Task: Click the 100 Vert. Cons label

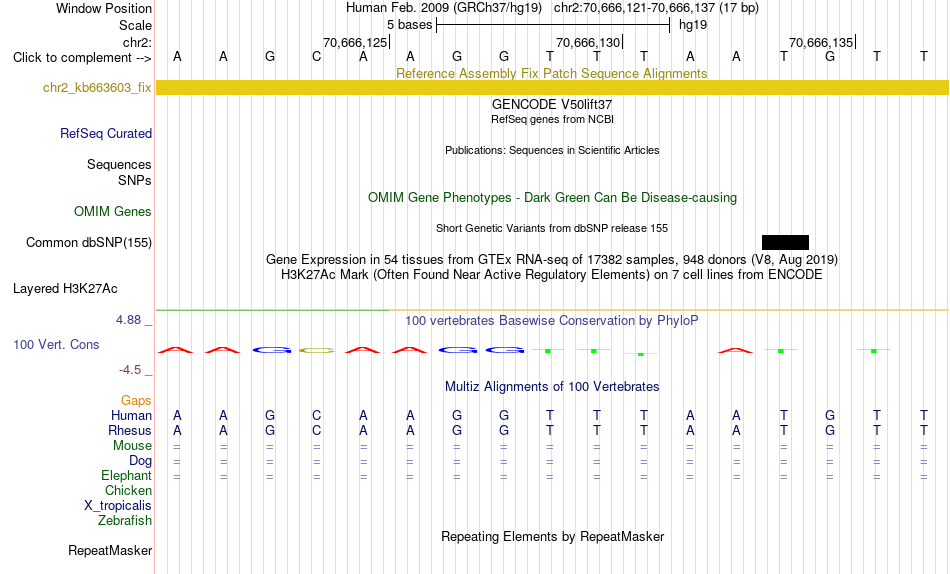Action: tap(56, 344)
